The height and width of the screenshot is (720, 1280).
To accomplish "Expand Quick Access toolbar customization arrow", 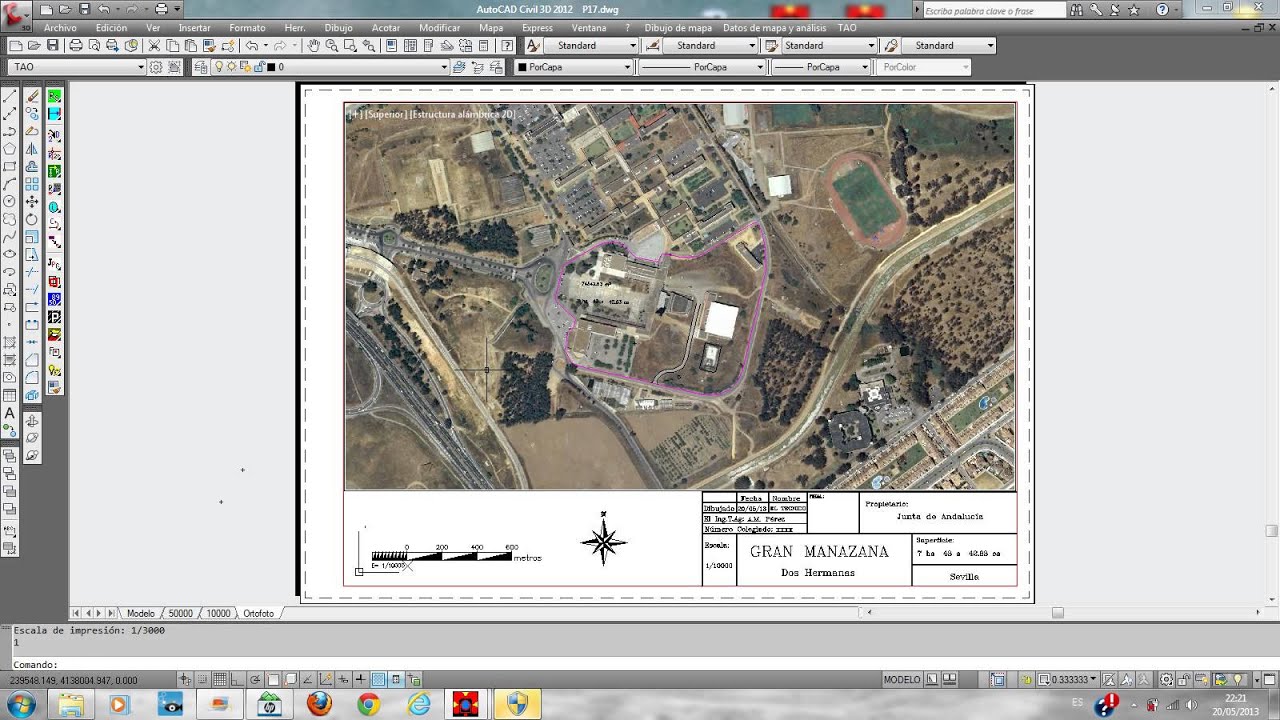I will [177, 9].
